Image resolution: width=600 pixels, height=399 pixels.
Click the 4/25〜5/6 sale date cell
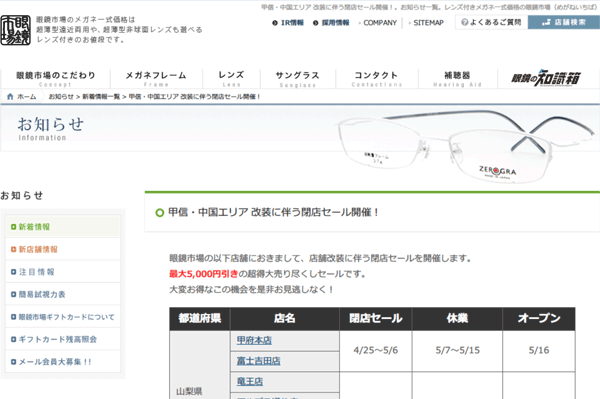pyautogui.click(x=375, y=350)
